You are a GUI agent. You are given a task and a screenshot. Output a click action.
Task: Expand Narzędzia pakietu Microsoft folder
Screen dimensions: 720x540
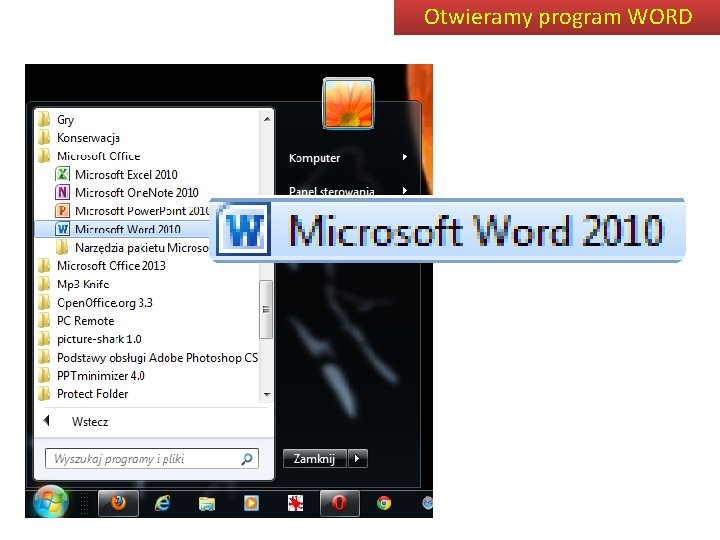pos(132,248)
